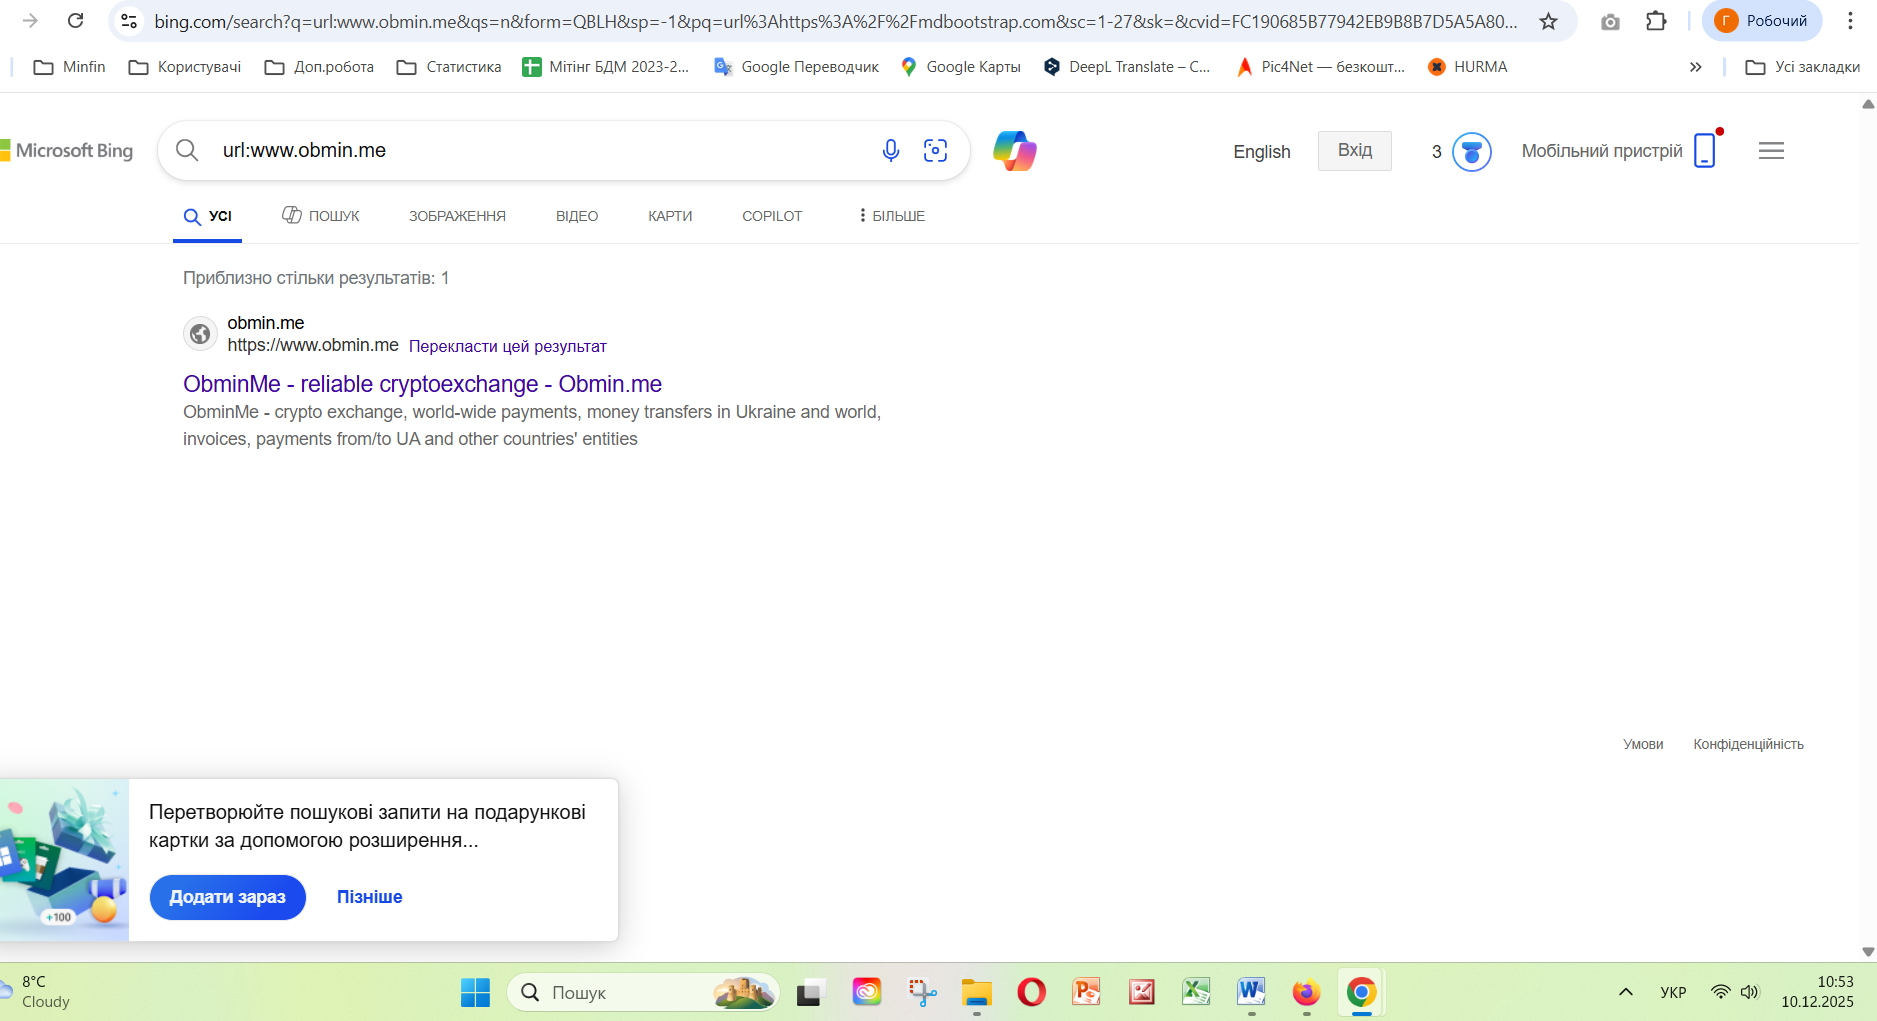Open the Extensions puzzle icon
Image resolution: width=1877 pixels, height=1021 pixels.
pos(1656,21)
